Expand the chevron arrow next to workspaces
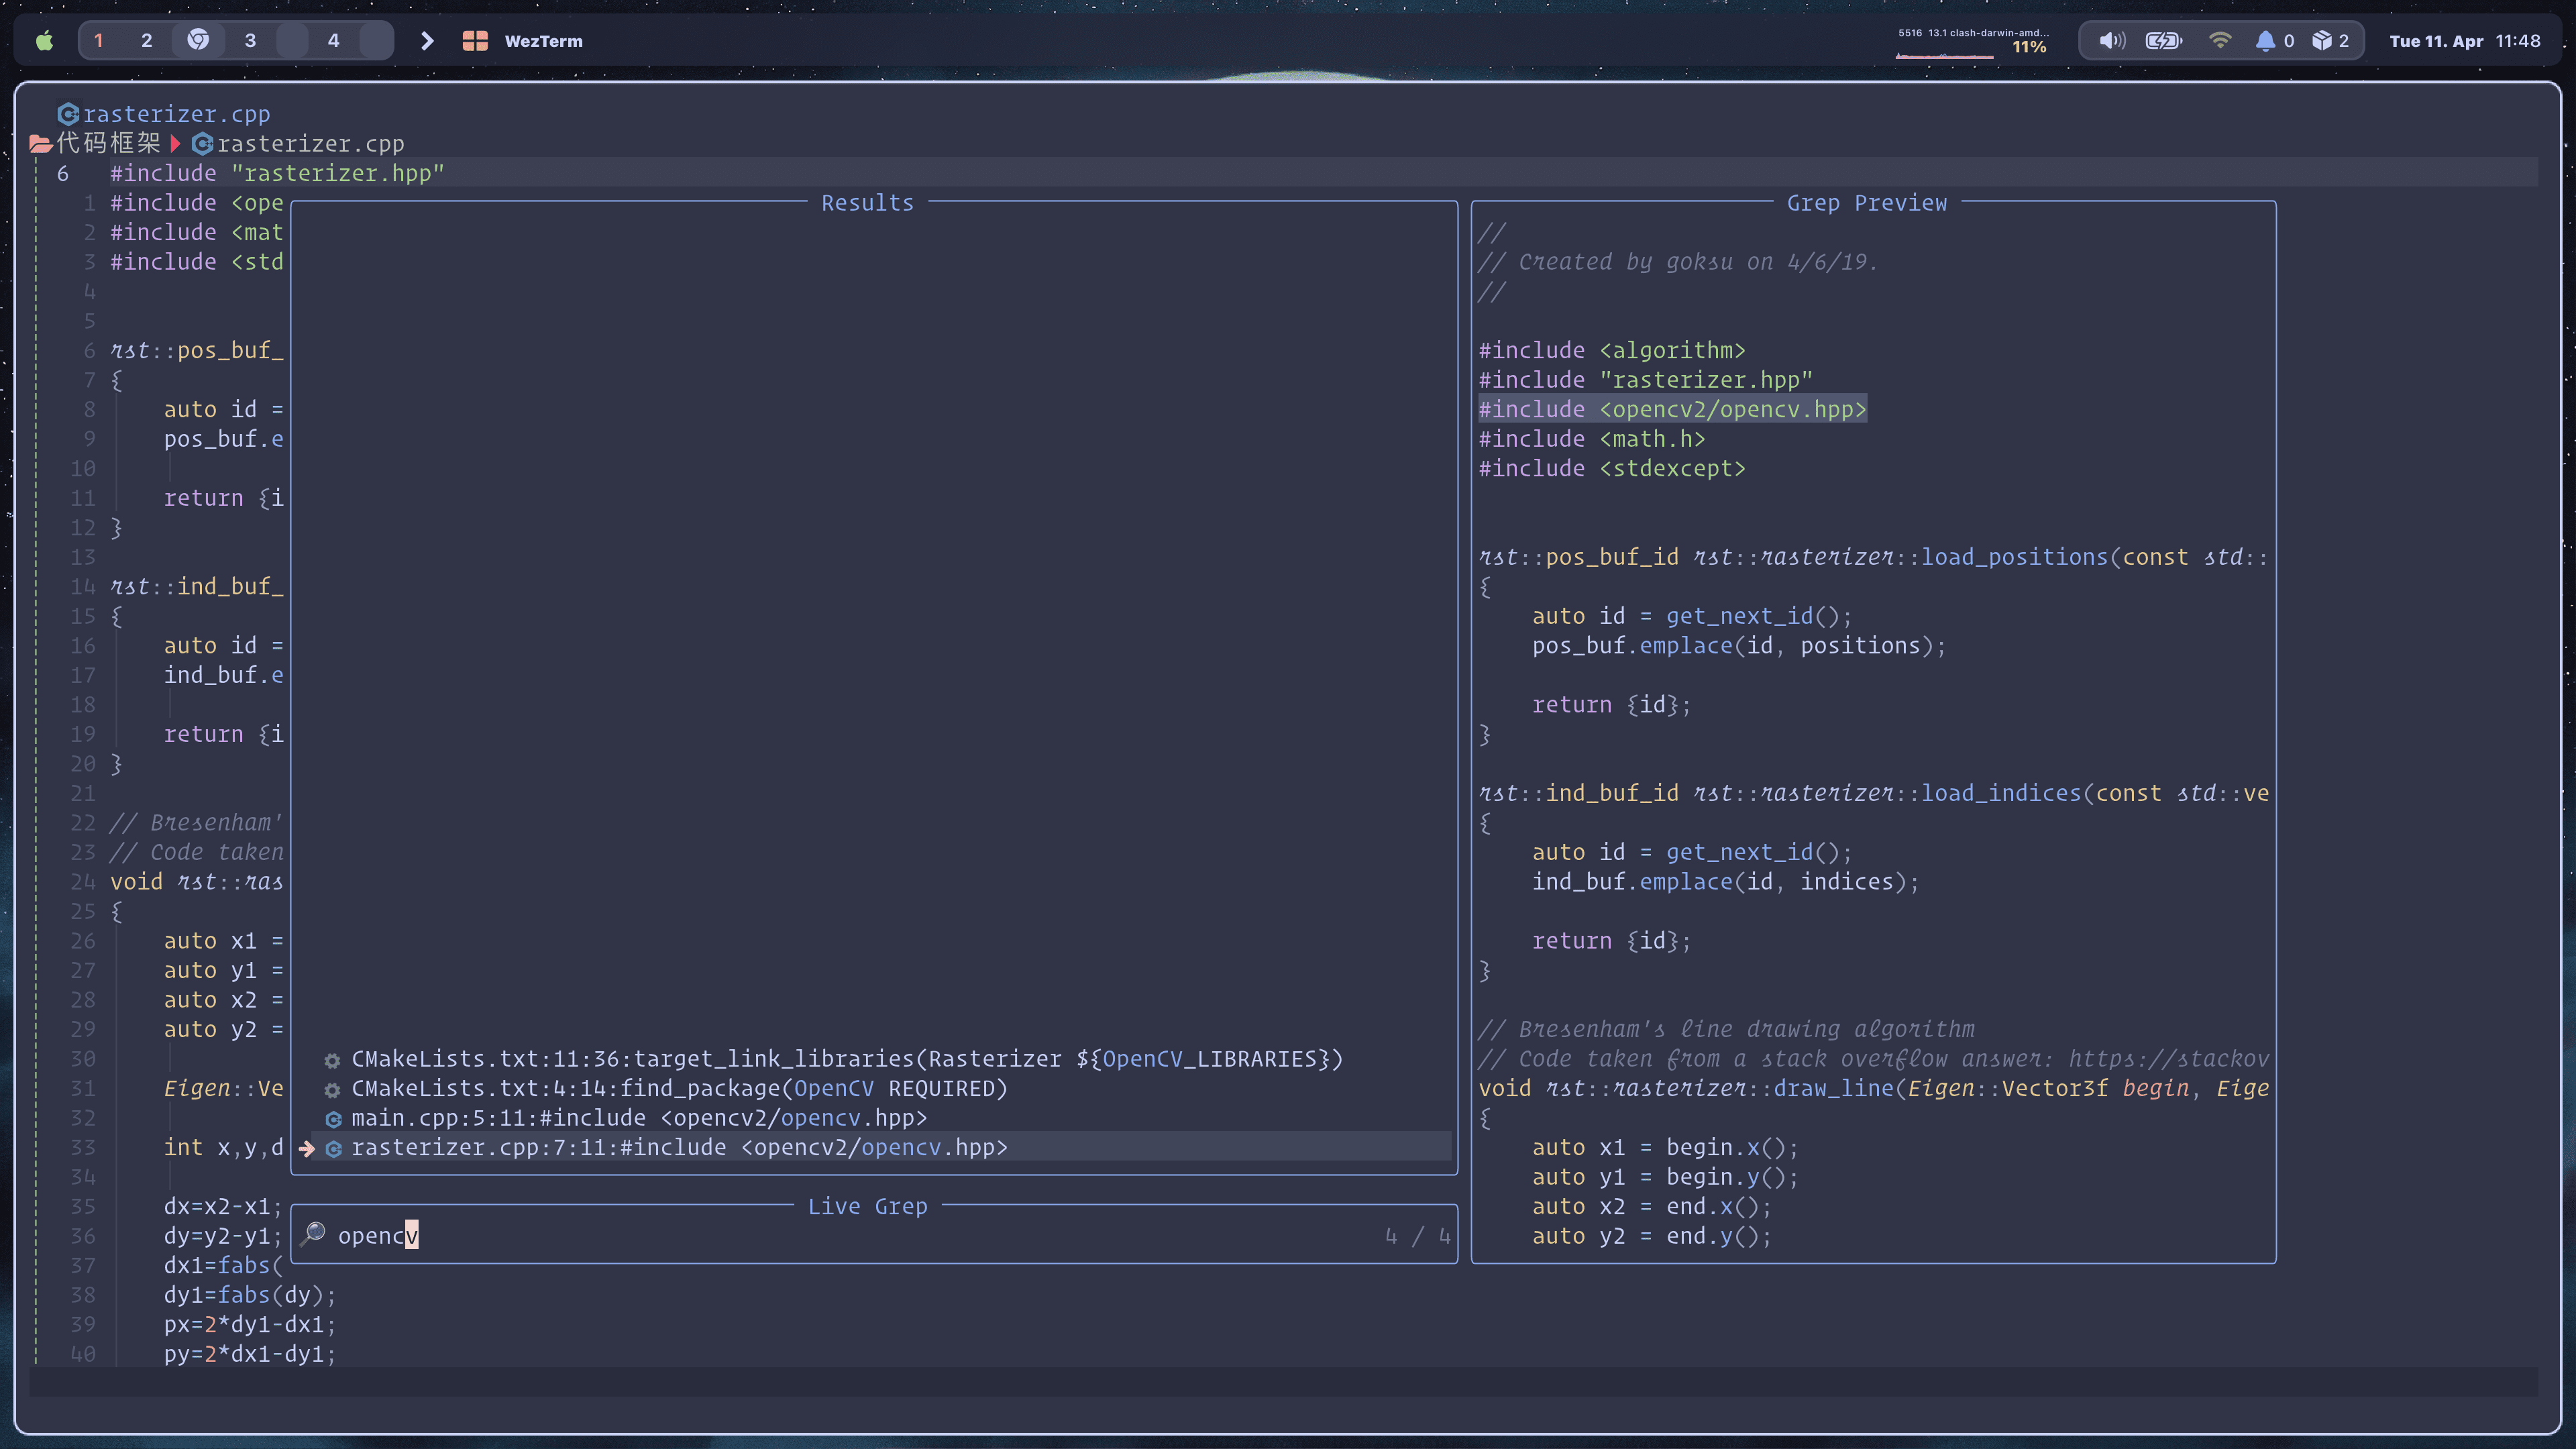The height and width of the screenshot is (1449, 2576). point(427,41)
